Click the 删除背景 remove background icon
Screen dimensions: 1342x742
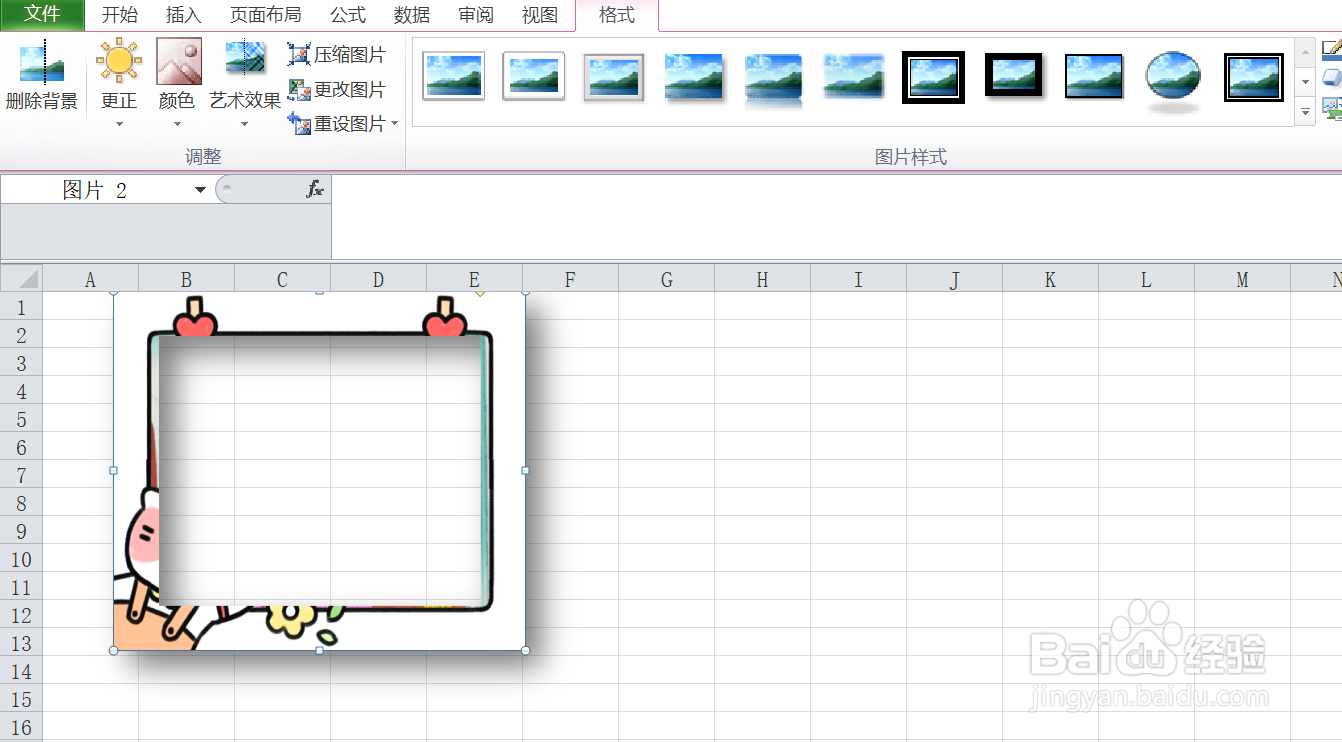click(x=42, y=63)
